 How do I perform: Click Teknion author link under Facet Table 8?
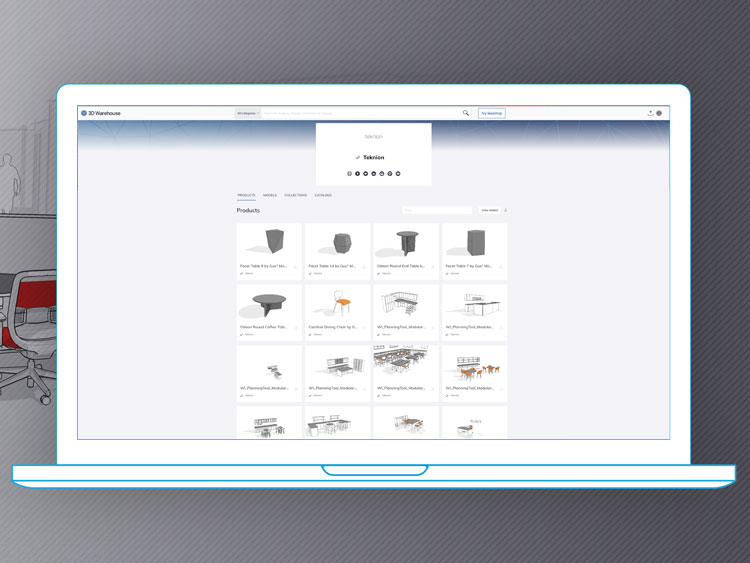coord(249,274)
